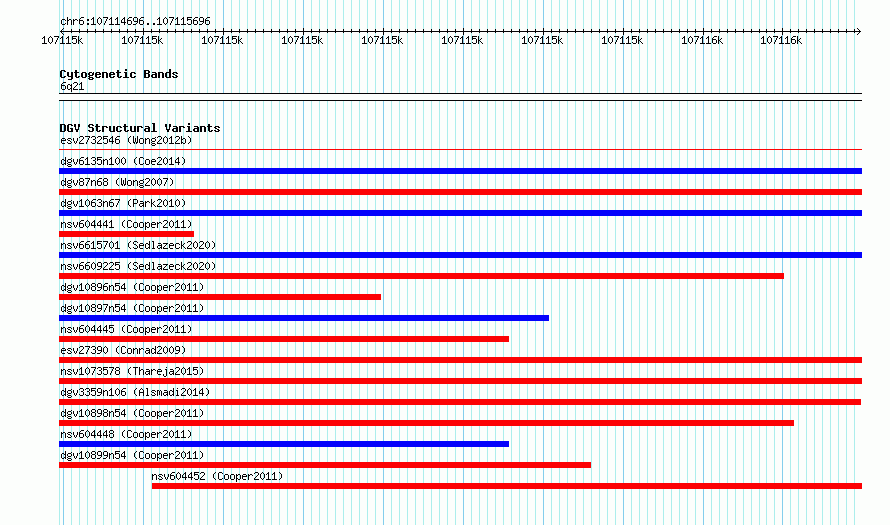Click the dgv10898n54 red bar
Image resolution: width=890 pixels, height=525 pixels.
pos(426,423)
